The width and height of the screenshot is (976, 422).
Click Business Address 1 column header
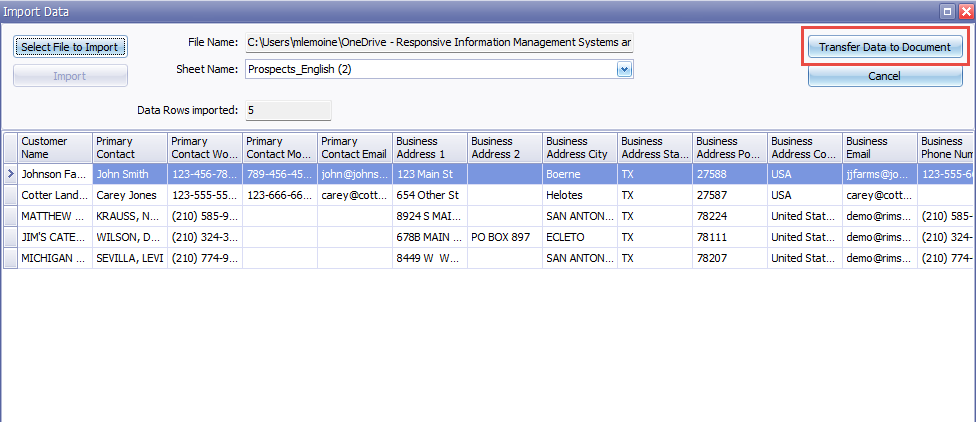pos(429,148)
